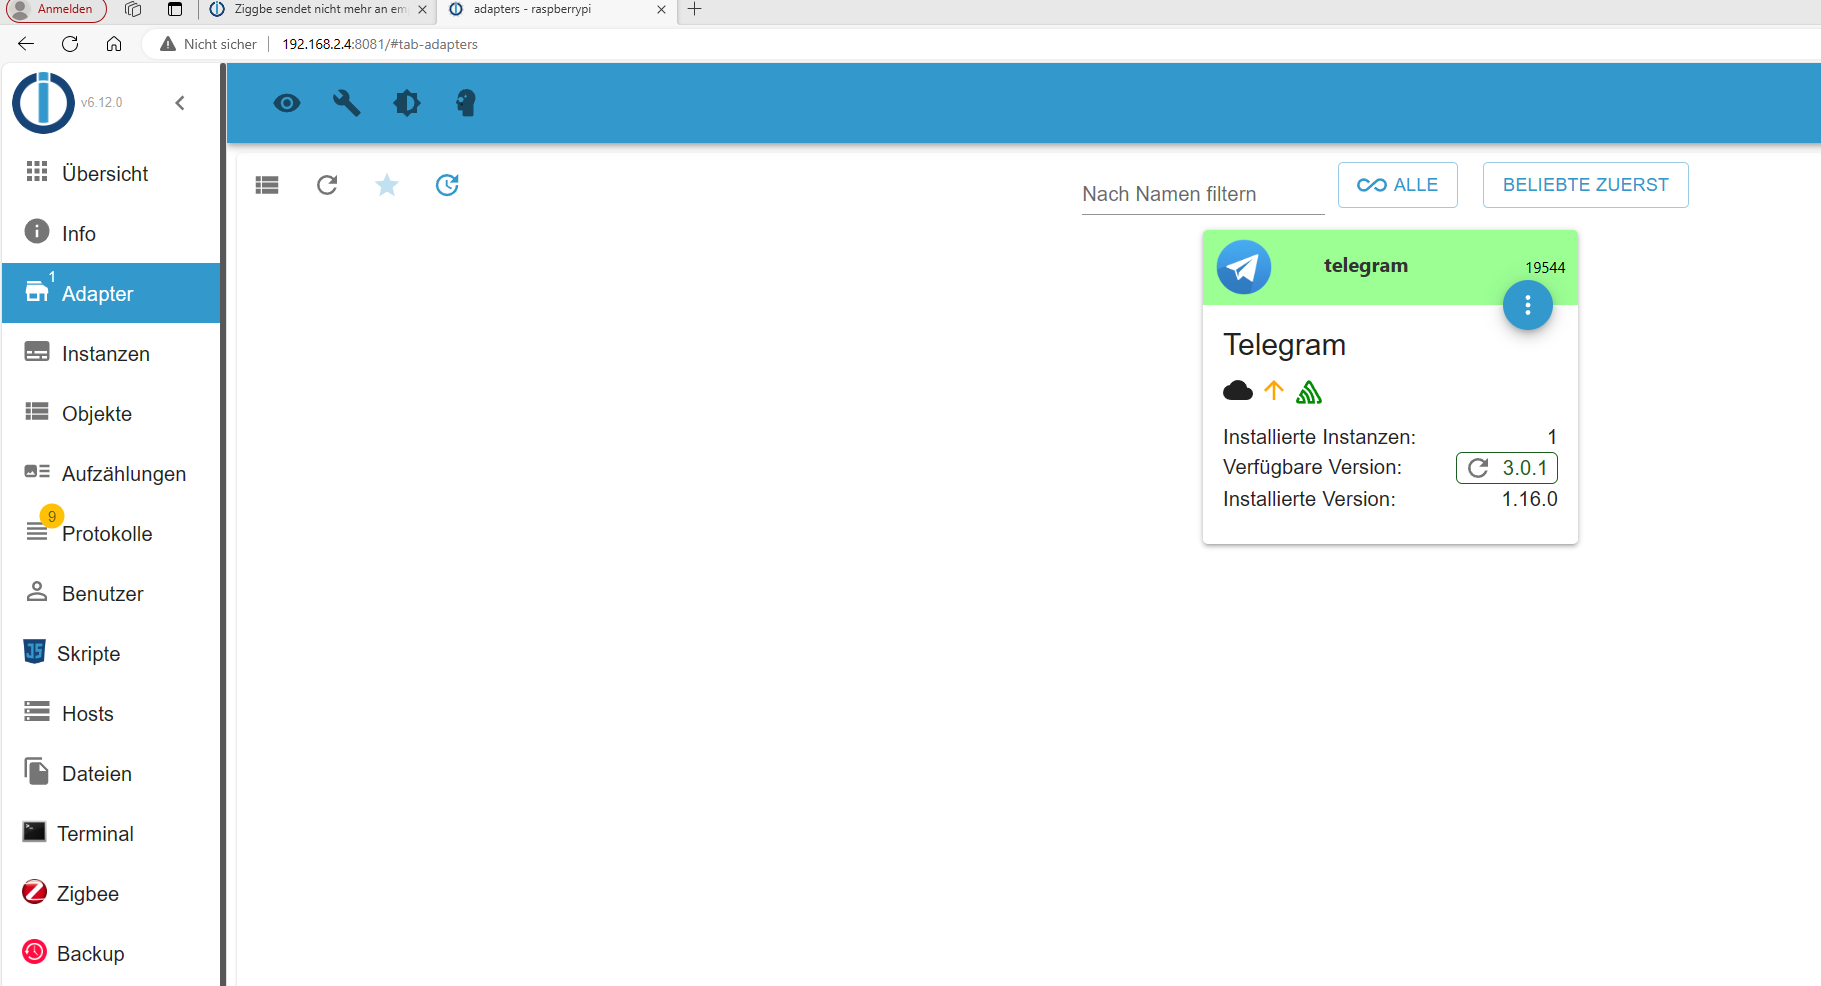Click the 'Nicht sicher' security warning
This screenshot has width=1821, height=986.
[209, 44]
